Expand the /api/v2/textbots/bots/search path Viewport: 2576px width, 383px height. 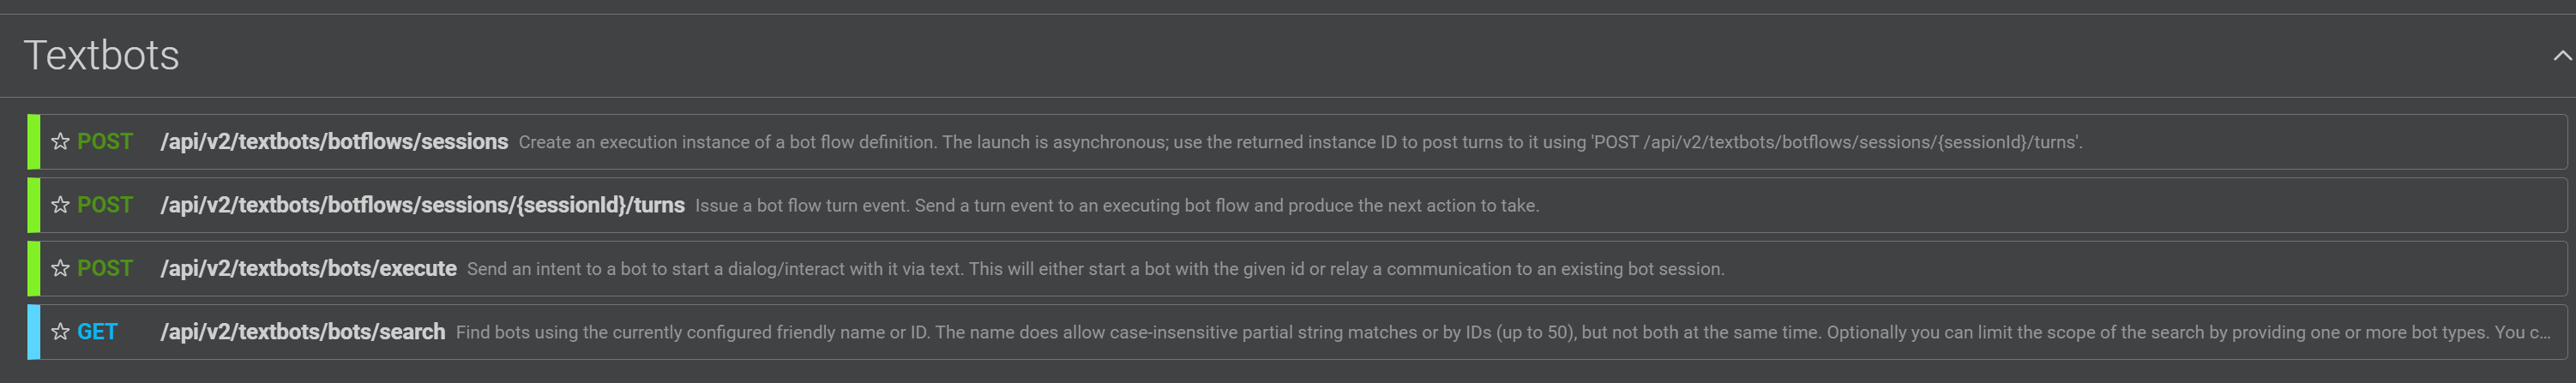[302, 332]
